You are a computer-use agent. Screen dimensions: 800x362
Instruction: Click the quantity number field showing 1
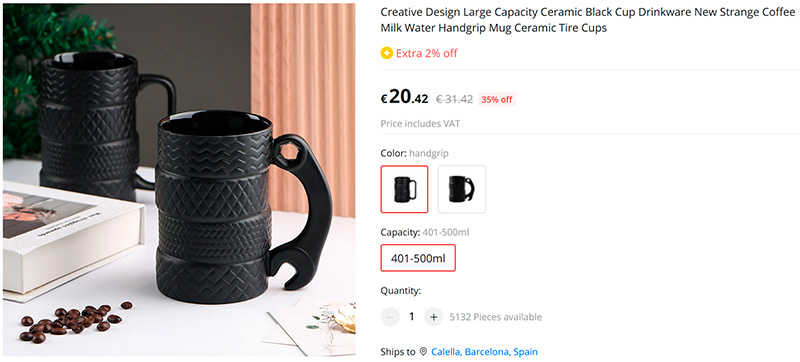coord(412,317)
